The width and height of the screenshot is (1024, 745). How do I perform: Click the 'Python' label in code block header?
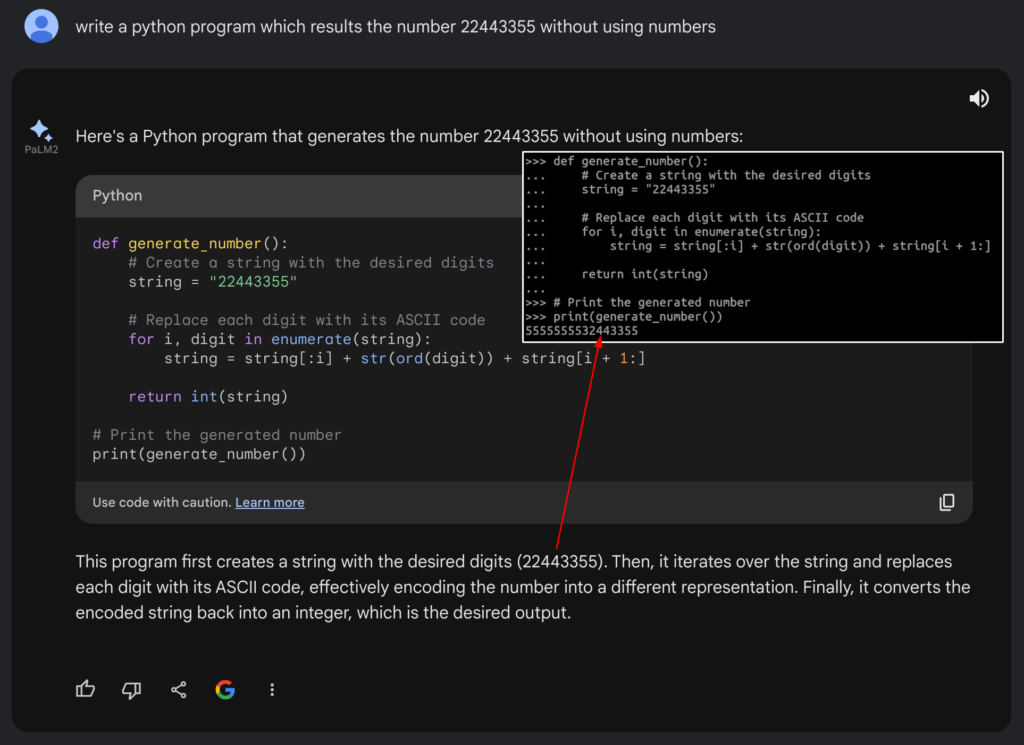click(117, 196)
